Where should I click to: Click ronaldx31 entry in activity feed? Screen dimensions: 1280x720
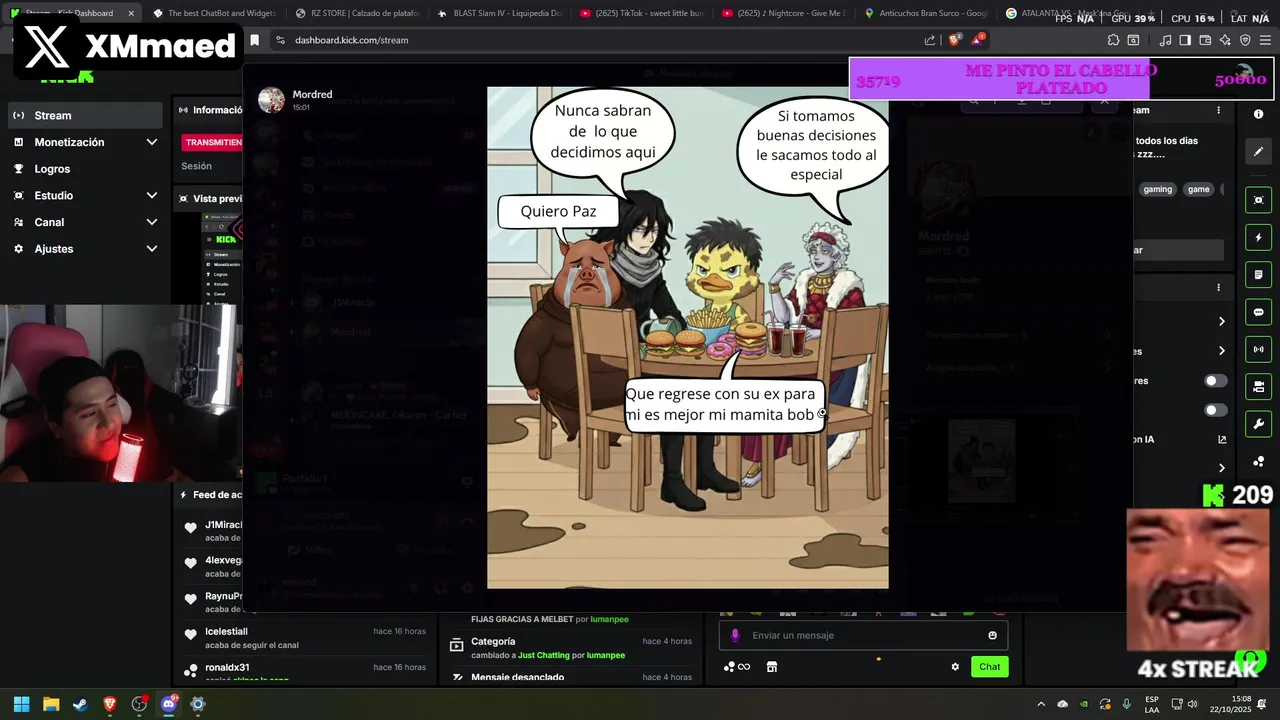pos(305,672)
